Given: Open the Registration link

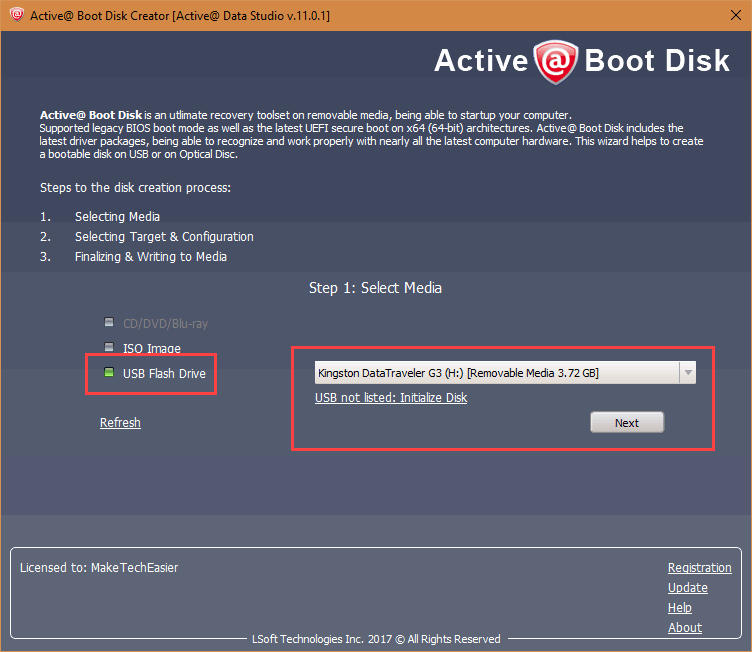Looking at the screenshot, I should coord(700,568).
